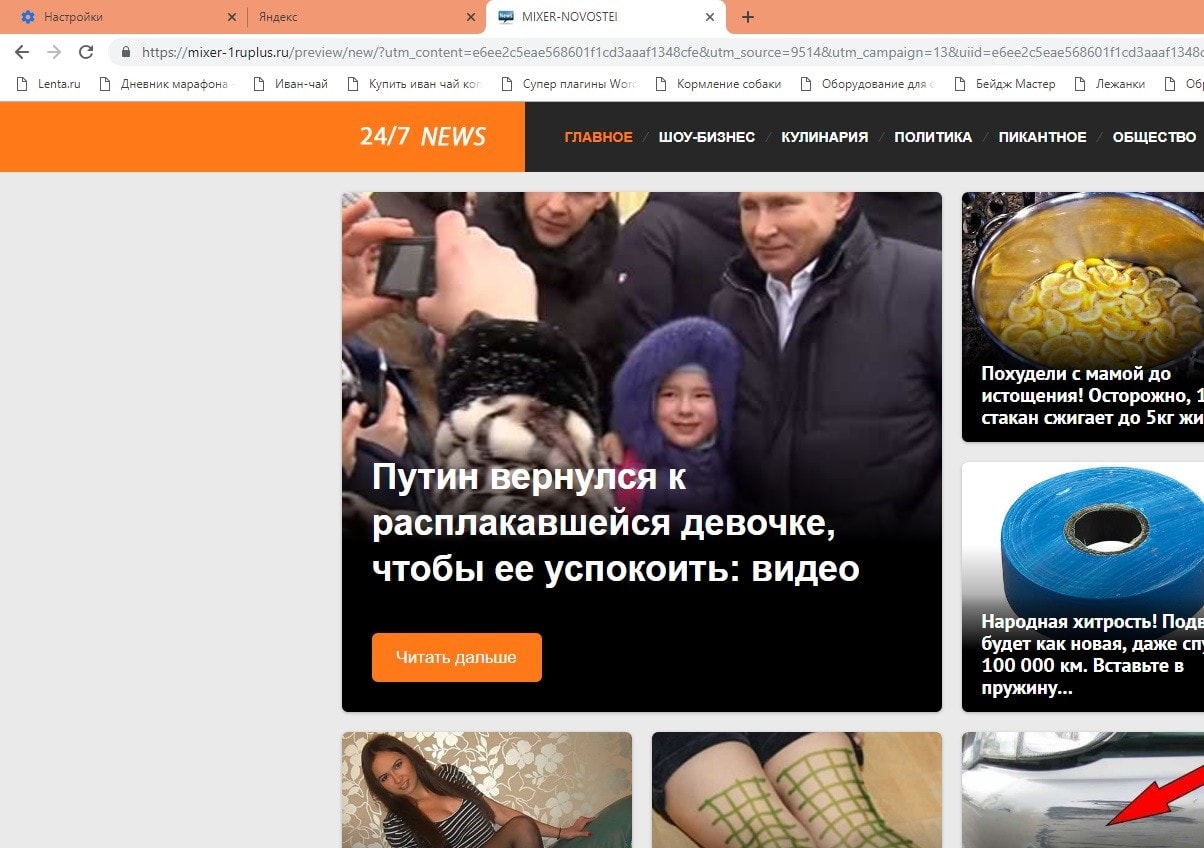This screenshot has height=848, width=1204.
Task: Open the Народная хитрость article
Action: [x=1092, y=655]
